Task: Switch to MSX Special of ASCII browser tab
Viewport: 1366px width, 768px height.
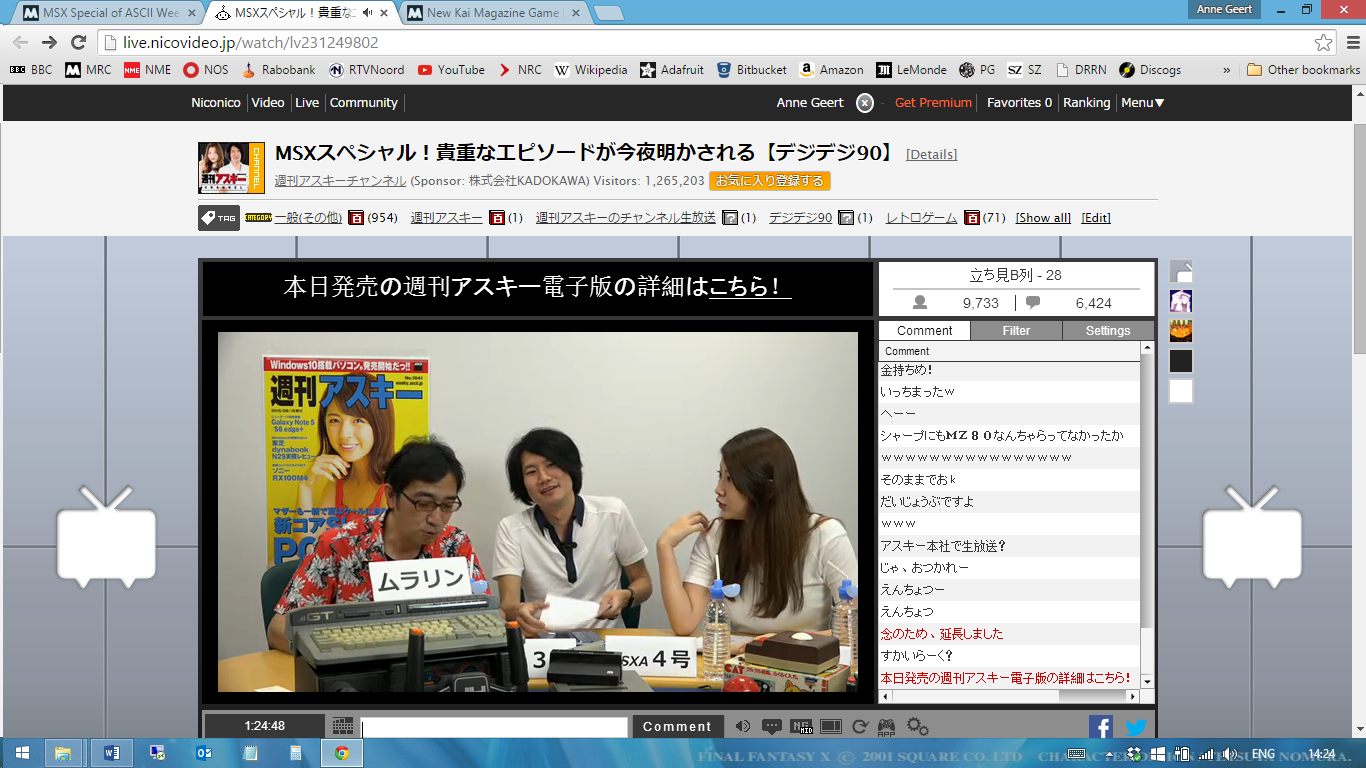Action: click(x=107, y=14)
